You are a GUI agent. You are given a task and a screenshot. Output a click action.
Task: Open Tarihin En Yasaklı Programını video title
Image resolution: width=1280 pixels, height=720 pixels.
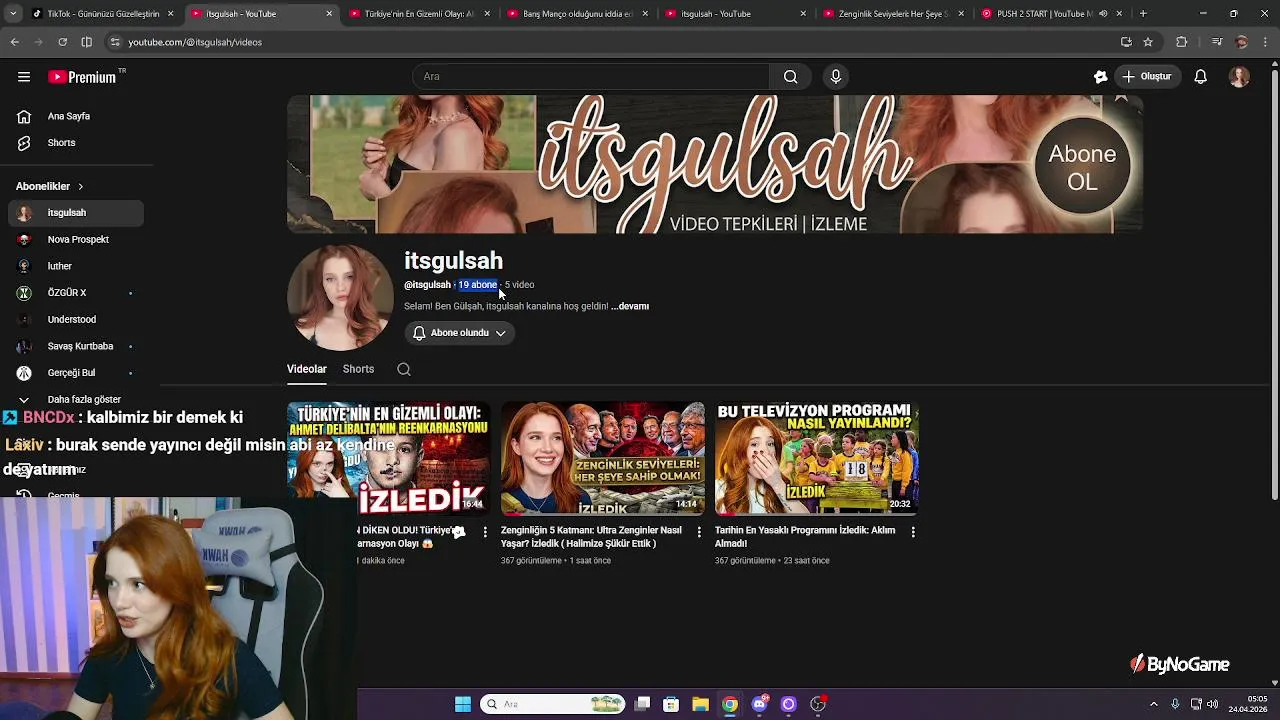[805, 537]
